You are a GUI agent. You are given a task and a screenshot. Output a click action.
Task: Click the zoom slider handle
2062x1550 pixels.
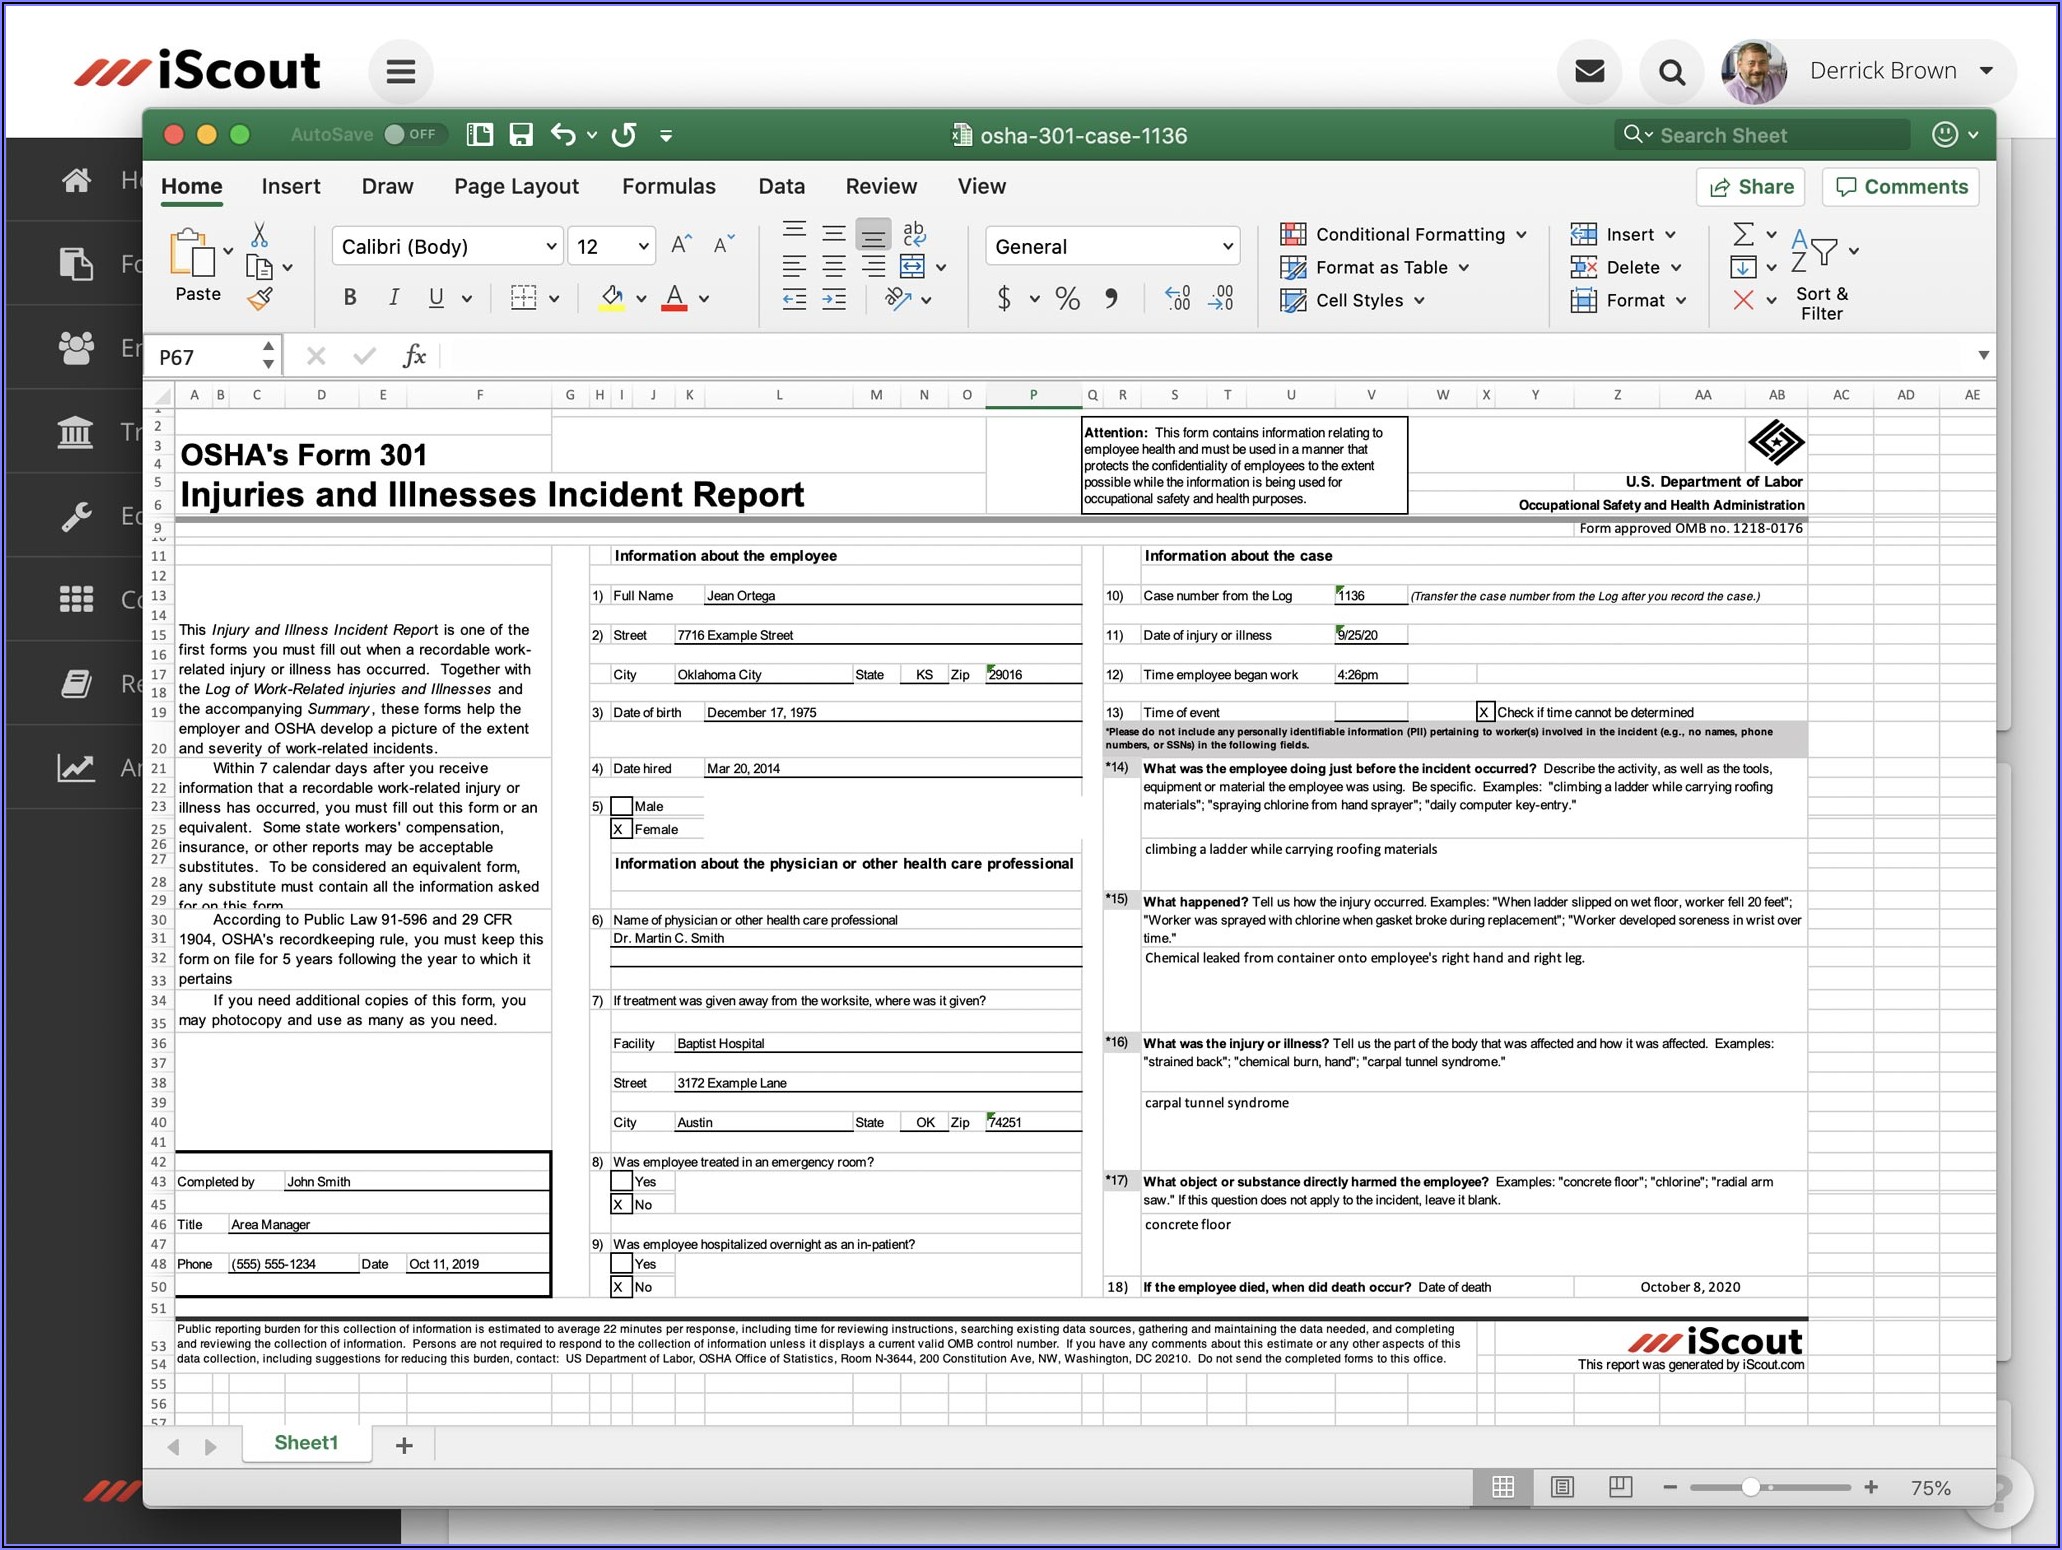pyautogui.click(x=1750, y=1487)
